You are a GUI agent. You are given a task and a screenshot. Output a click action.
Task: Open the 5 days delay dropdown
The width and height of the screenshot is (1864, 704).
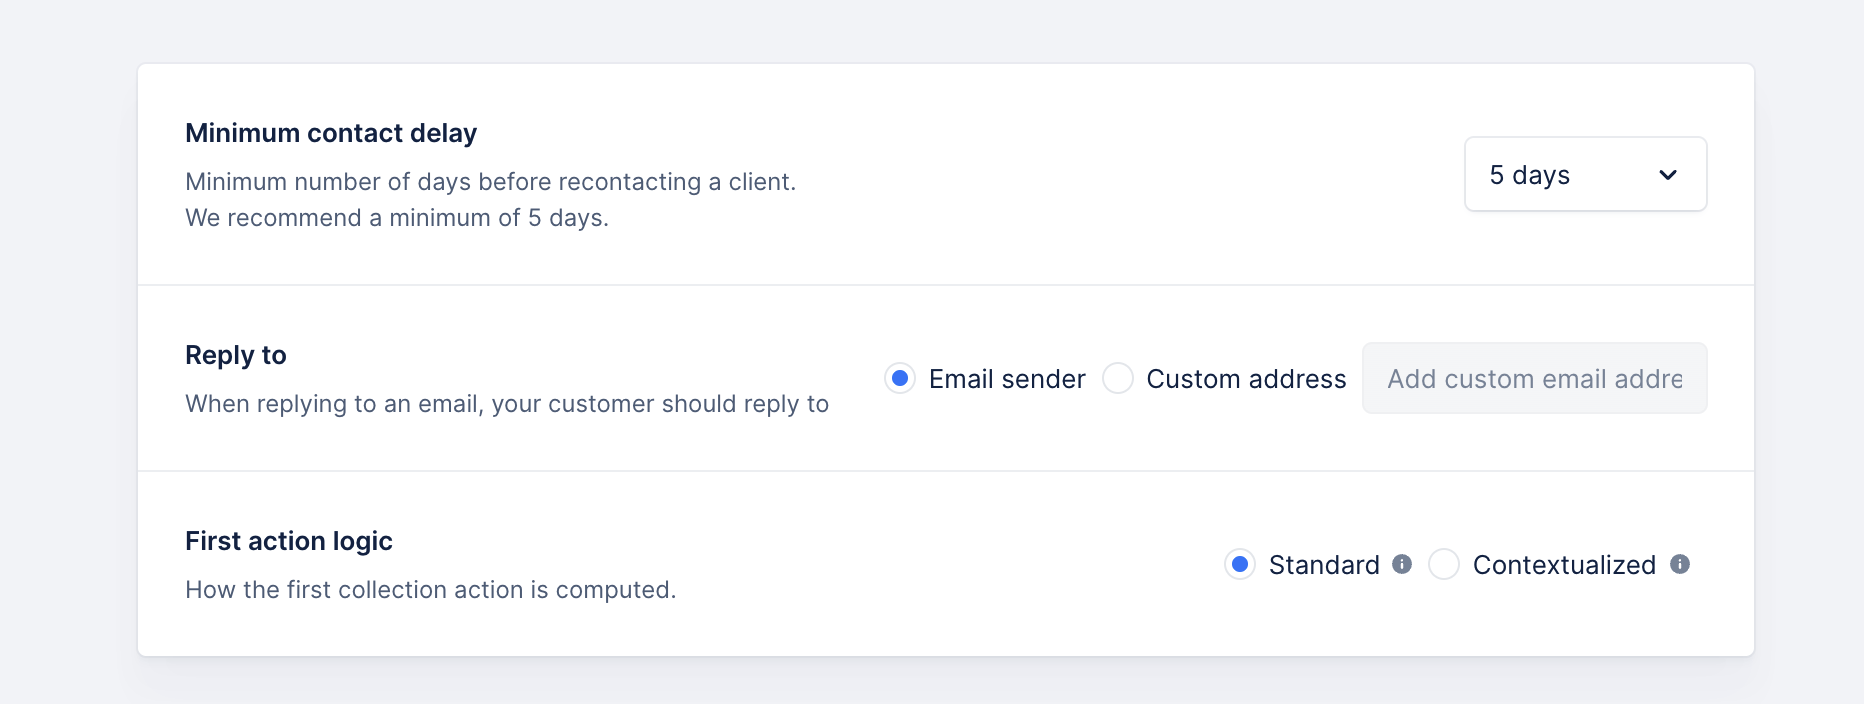point(1586,174)
